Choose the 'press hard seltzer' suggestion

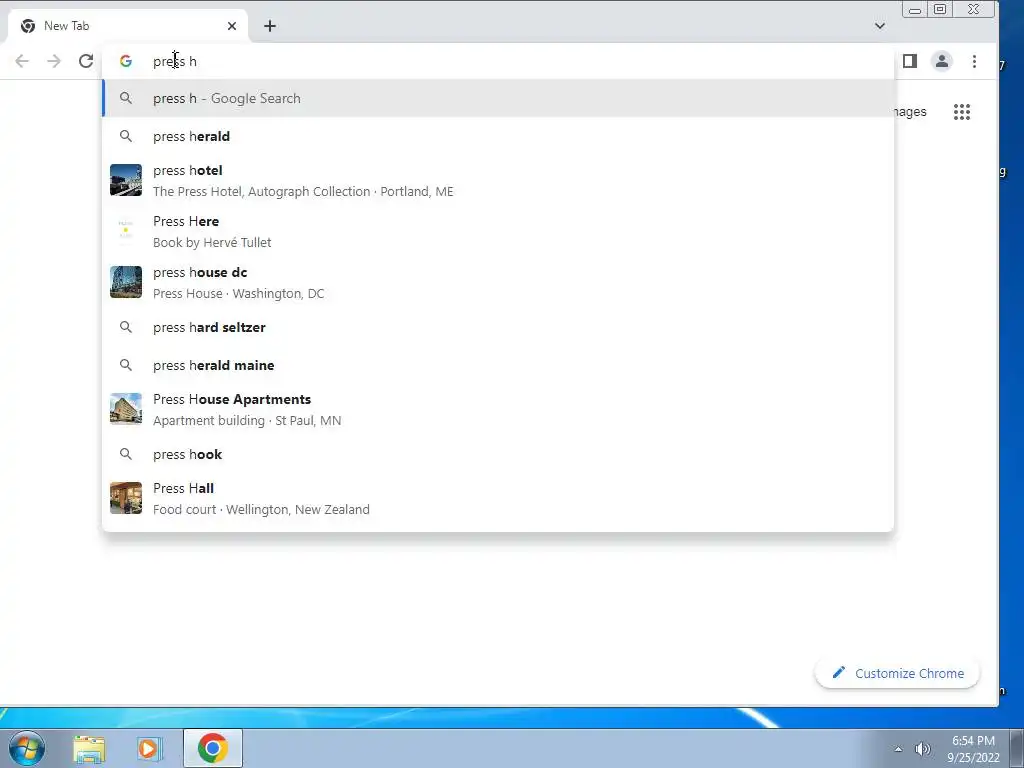[x=498, y=327]
